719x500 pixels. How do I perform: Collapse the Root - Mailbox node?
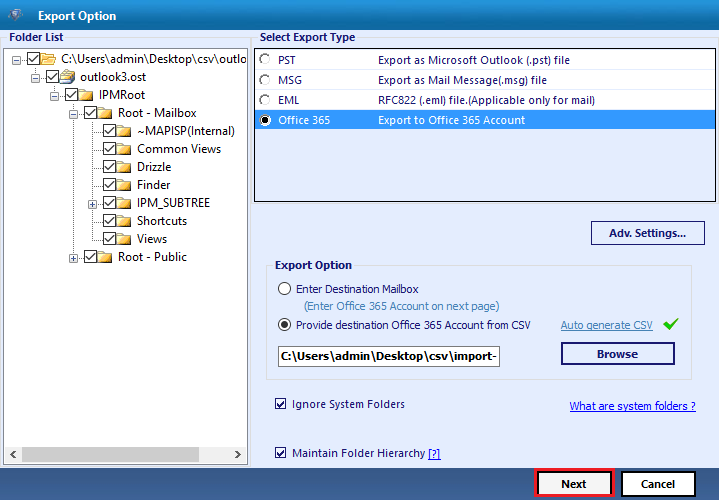73,114
